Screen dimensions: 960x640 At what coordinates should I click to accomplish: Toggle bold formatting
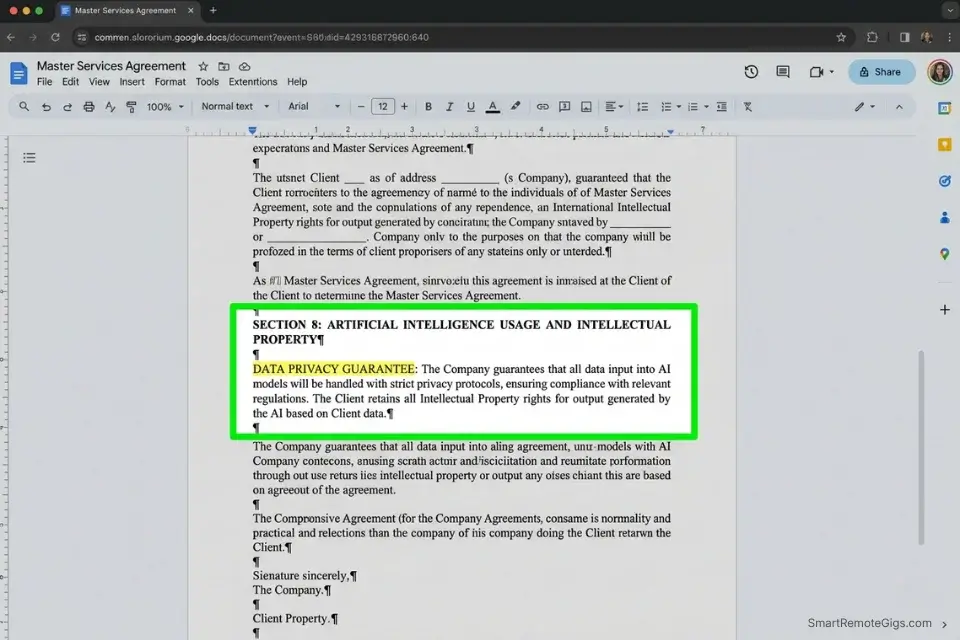click(428, 107)
